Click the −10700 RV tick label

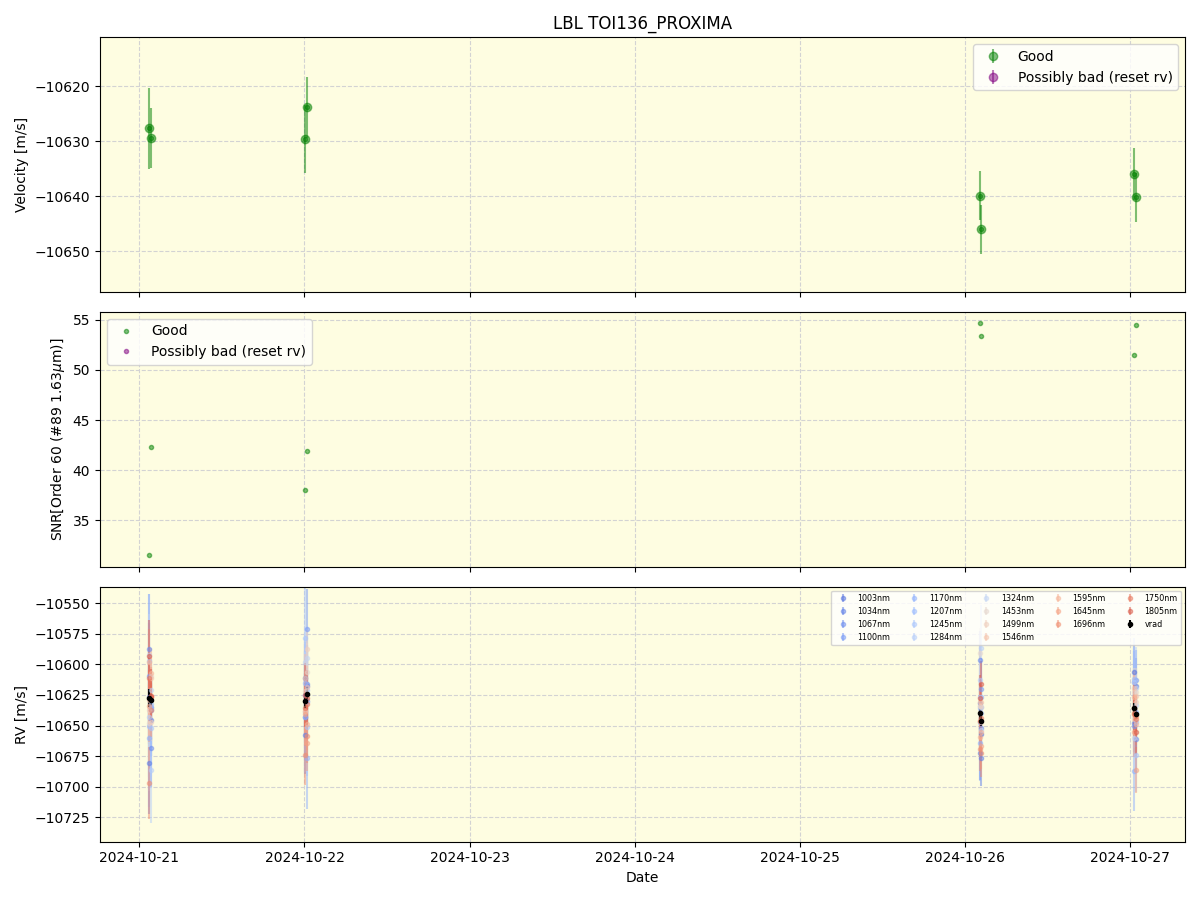click(62, 788)
